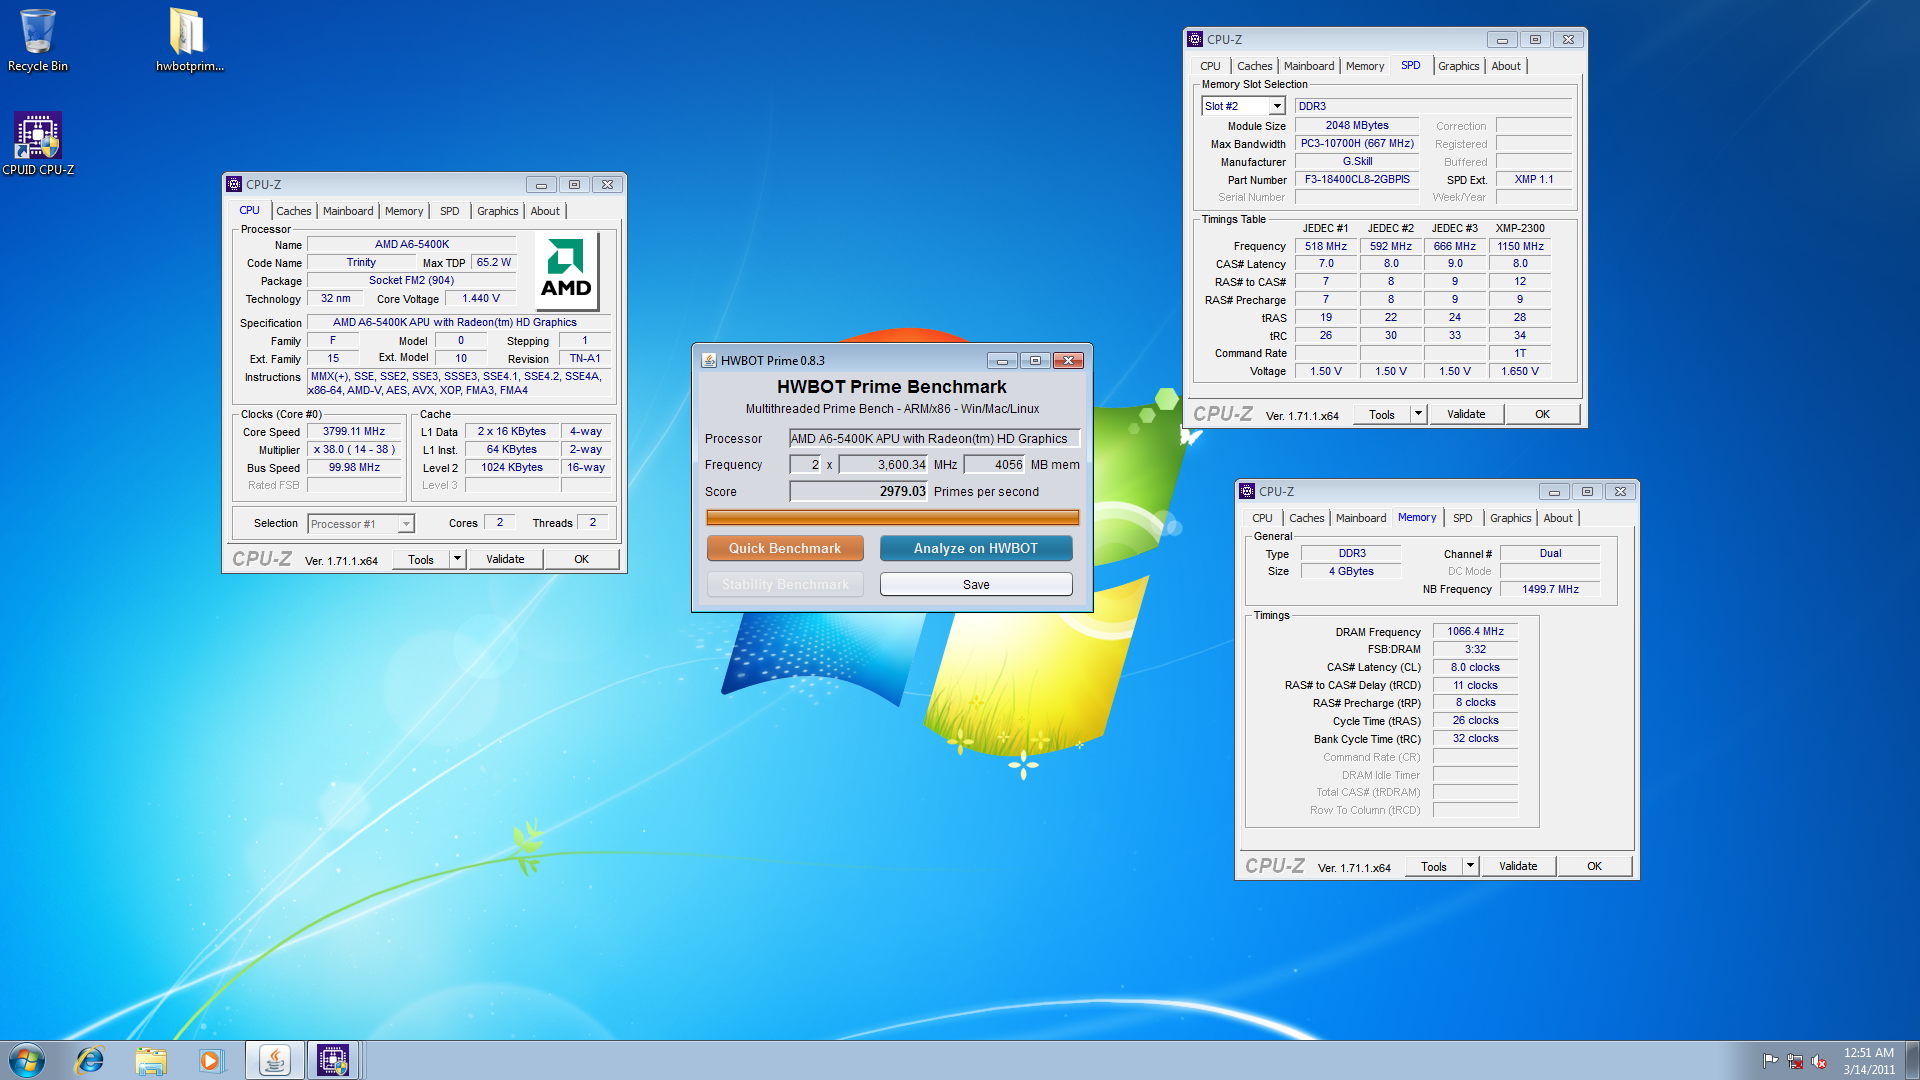
Task: Select the SPD tab in CPU-Z Memory window
Action: (x=1462, y=518)
